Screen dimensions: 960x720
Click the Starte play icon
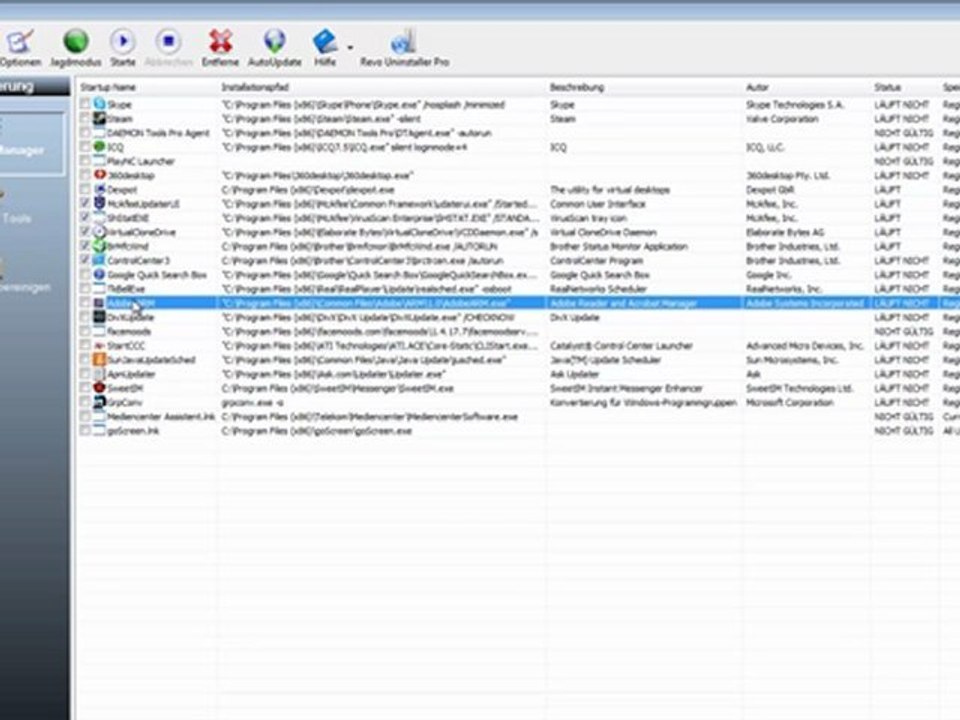pos(122,41)
